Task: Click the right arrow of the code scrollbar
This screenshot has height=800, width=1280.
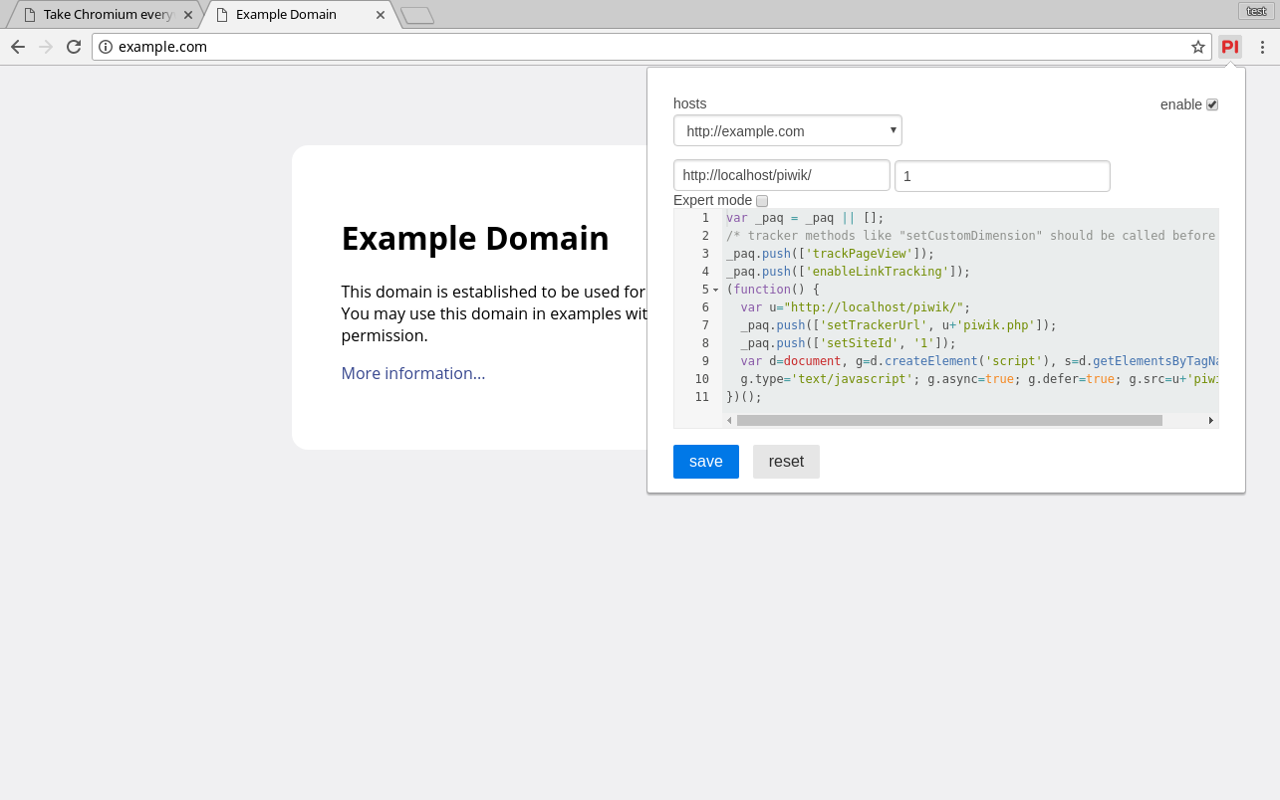Action: point(1210,420)
